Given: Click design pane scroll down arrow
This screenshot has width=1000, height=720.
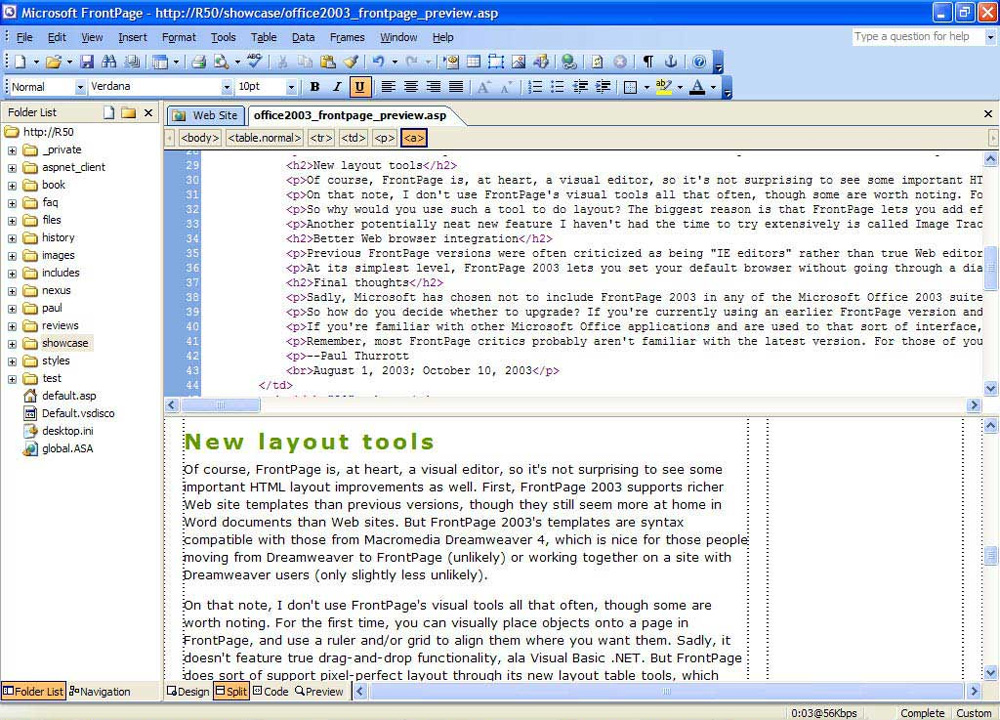Looking at the screenshot, I should tap(990, 673).
